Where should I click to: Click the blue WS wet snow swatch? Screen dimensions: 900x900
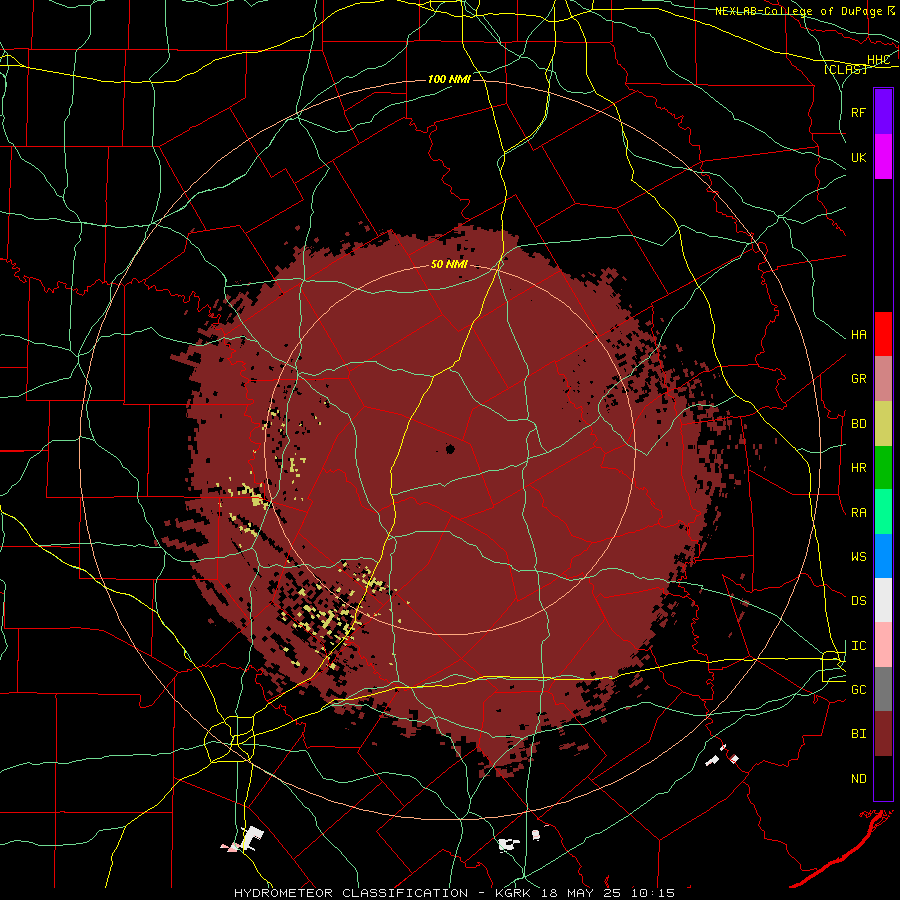click(883, 556)
